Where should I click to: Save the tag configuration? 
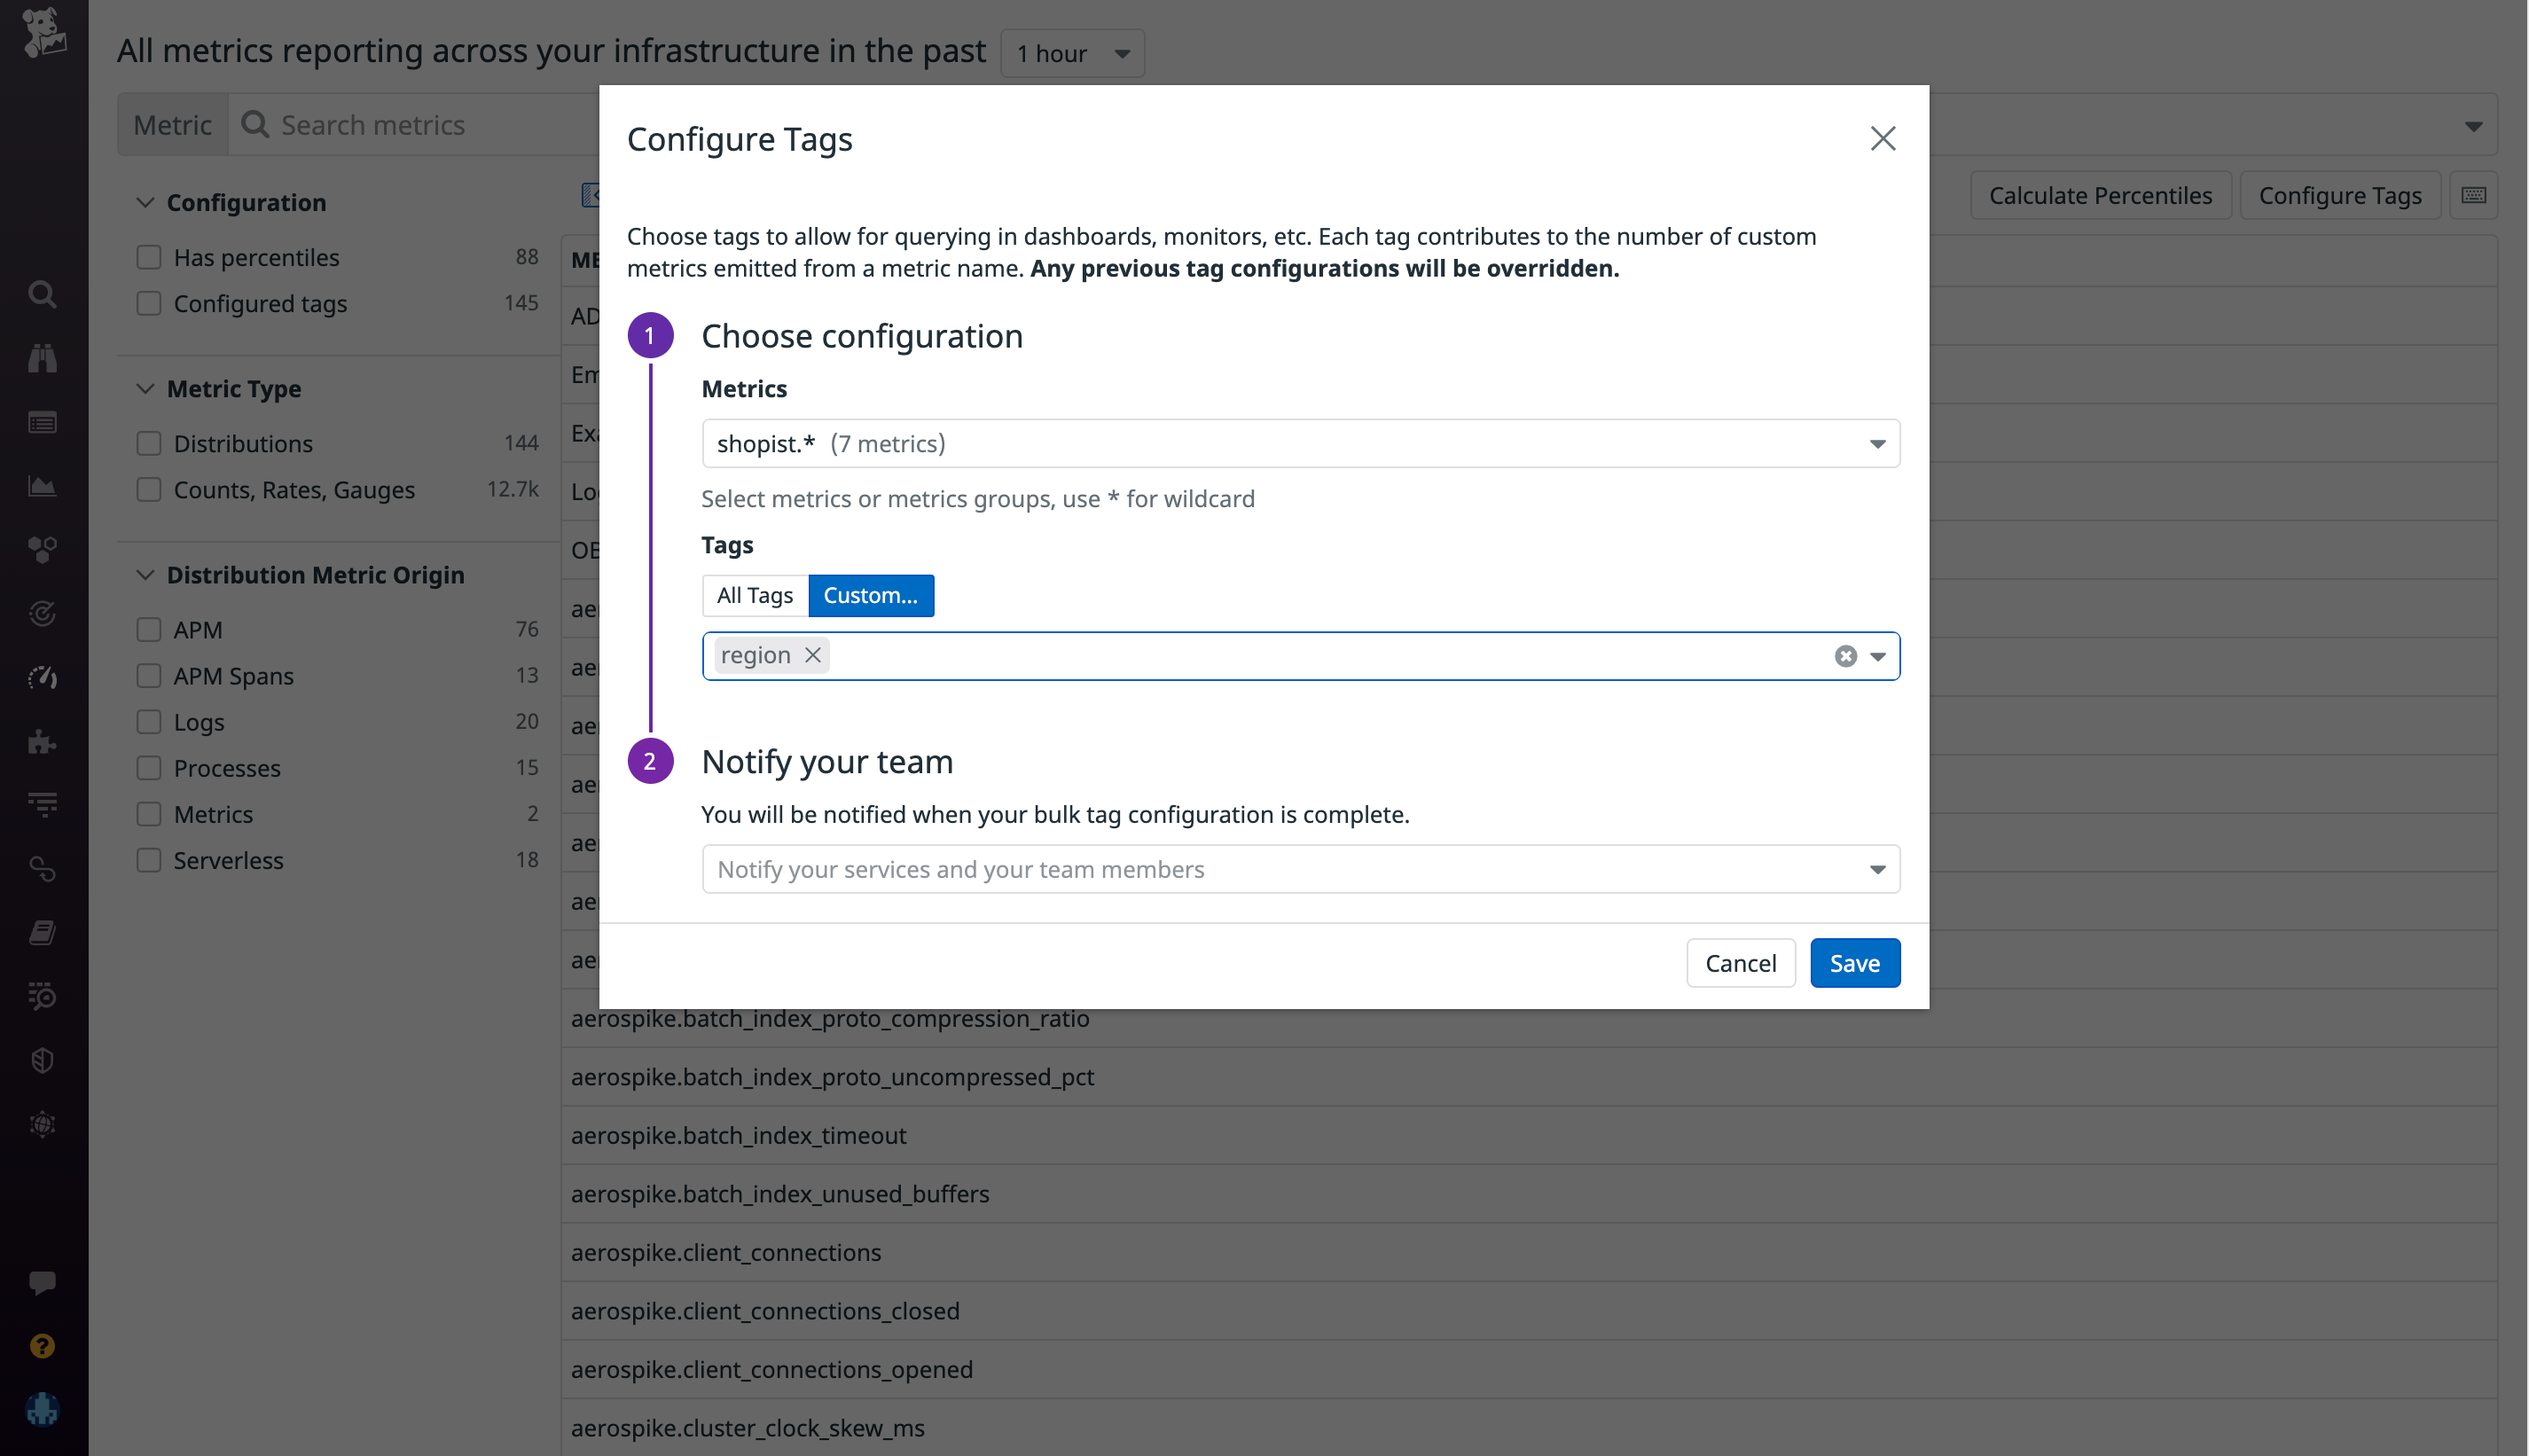pos(1854,962)
